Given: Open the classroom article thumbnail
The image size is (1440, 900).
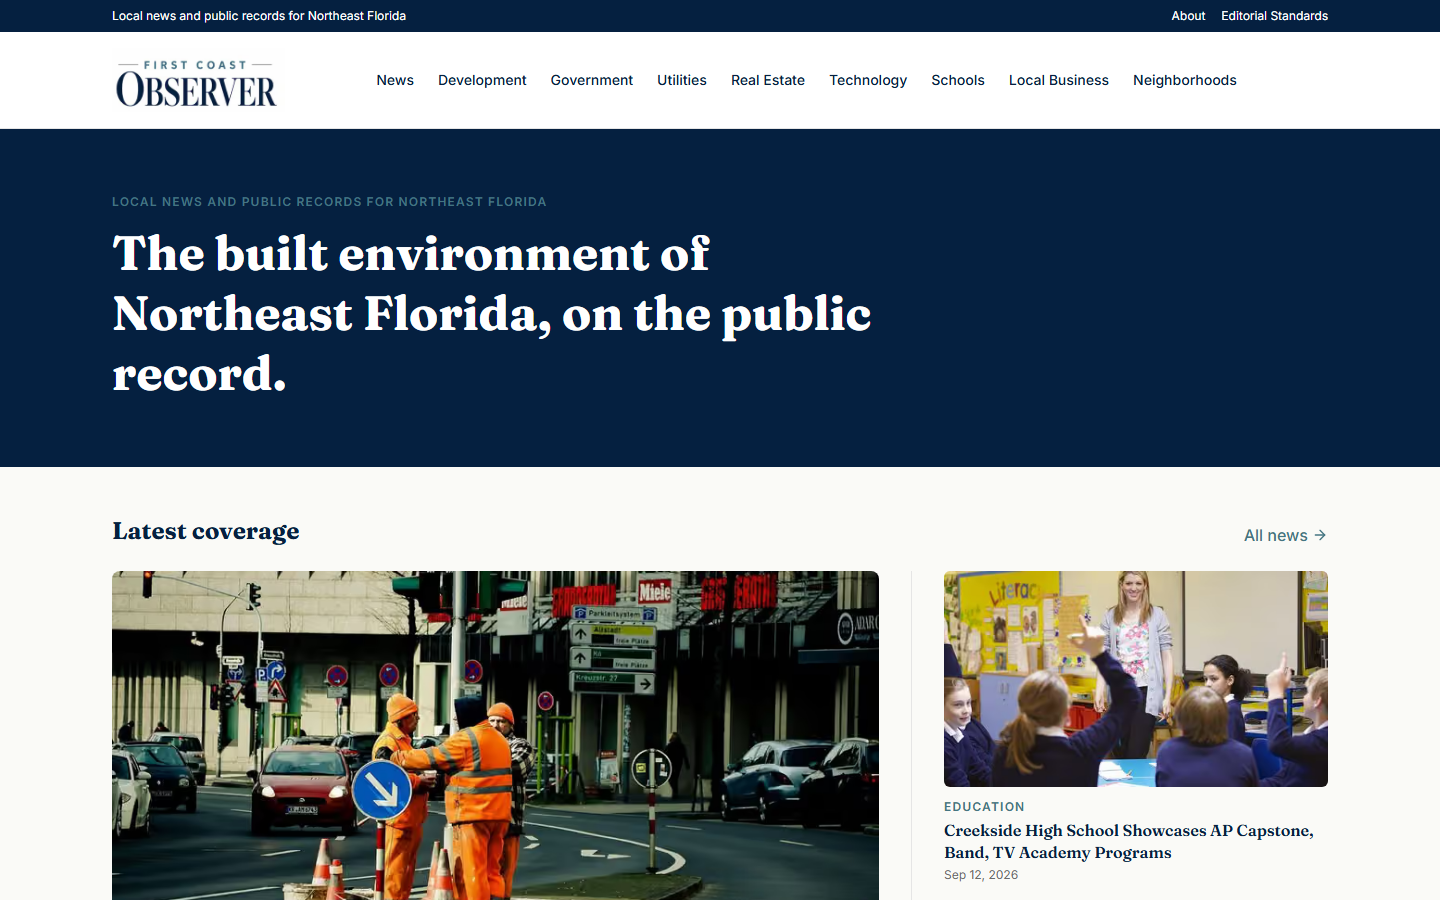Looking at the screenshot, I should pyautogui.click(x=1136, y=679).
